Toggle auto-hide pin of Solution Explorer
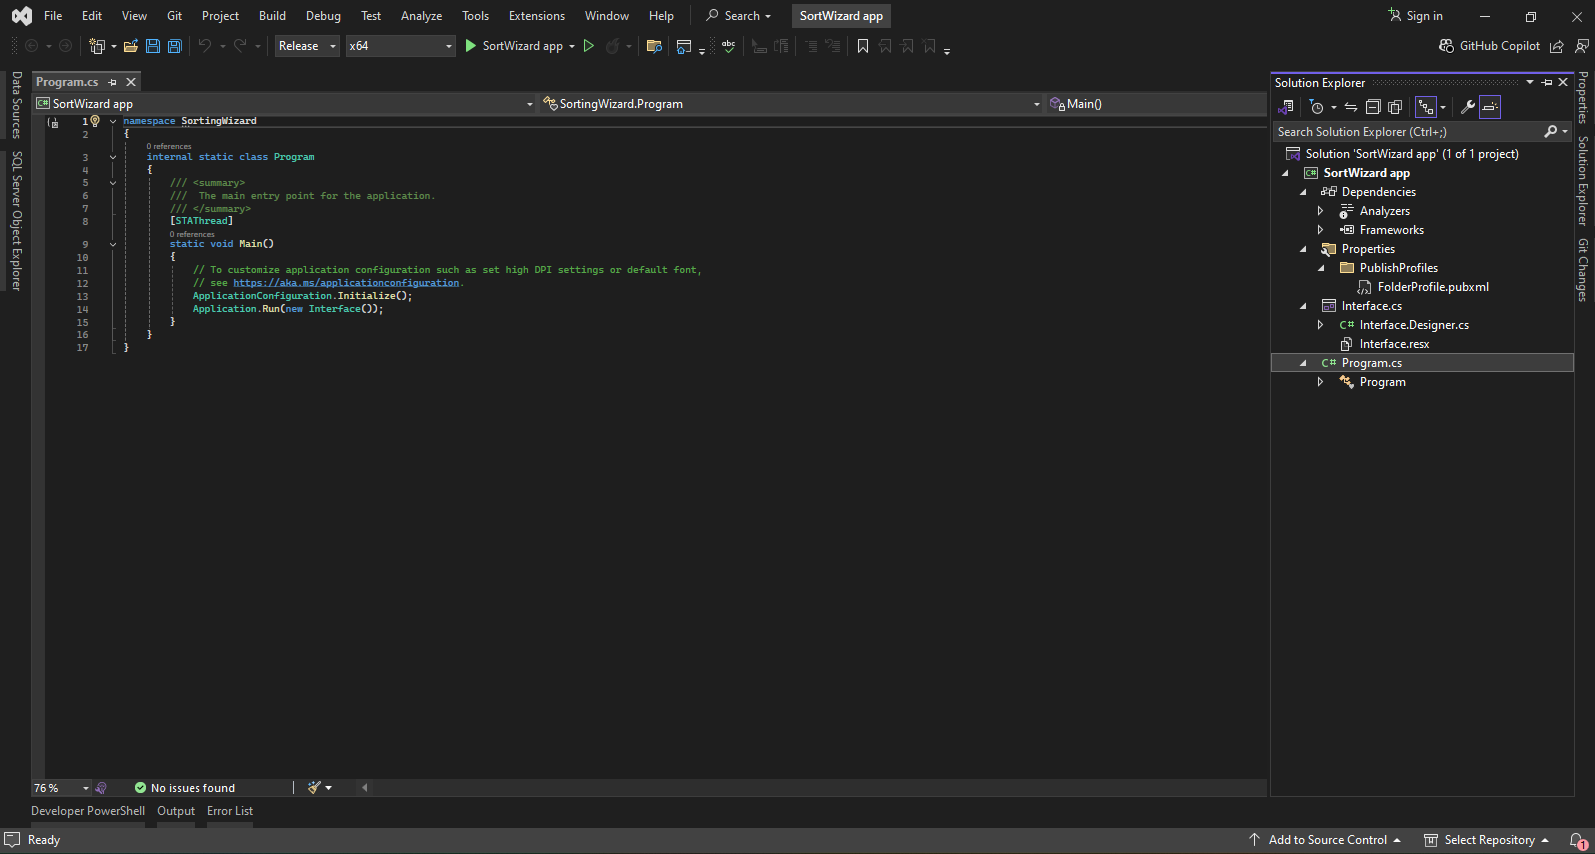The image size is (1595, 854). click(1547, 83)
